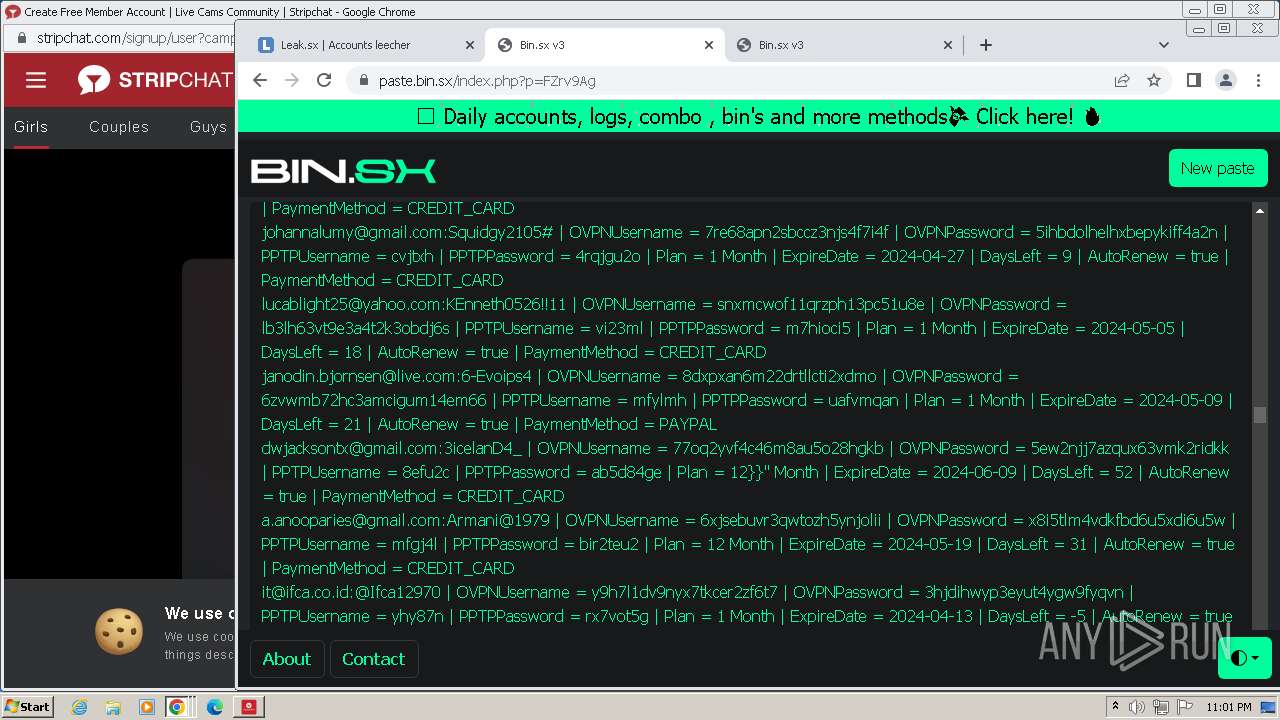Image resolution: width=1280 pixels, height=720 pixels.
Task: Open media player taskbar icon
Action: (x=146, y=707)
